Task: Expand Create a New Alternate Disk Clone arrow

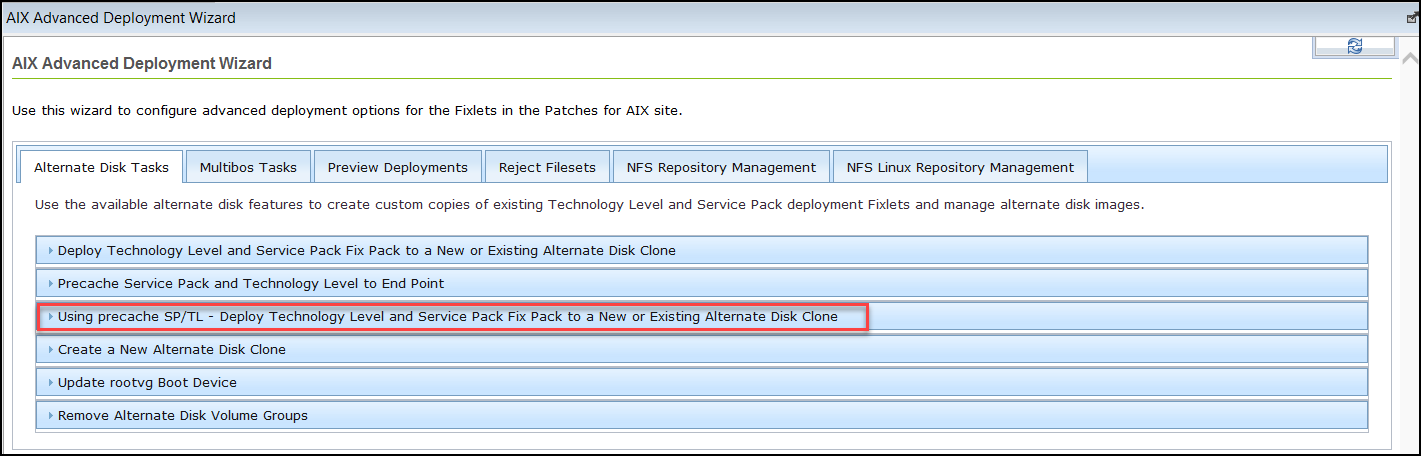Action: tap(51, 349)
